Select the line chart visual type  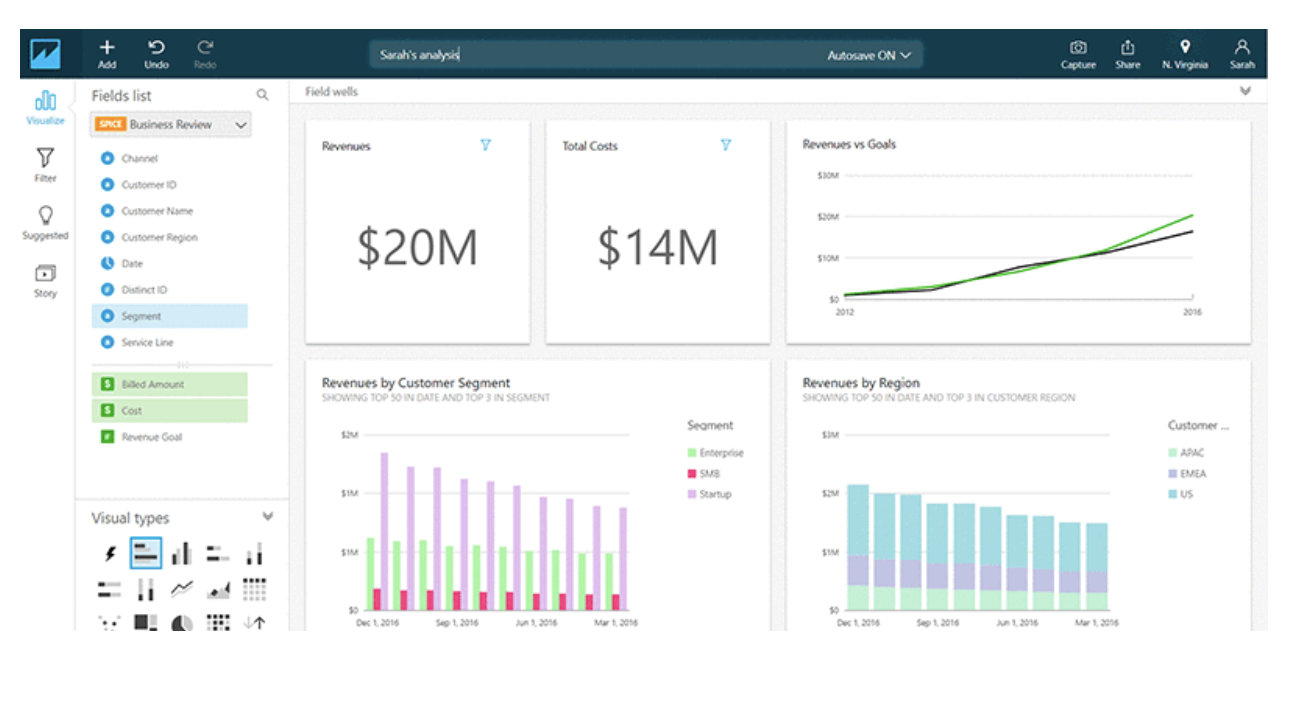tap(181, 588)
